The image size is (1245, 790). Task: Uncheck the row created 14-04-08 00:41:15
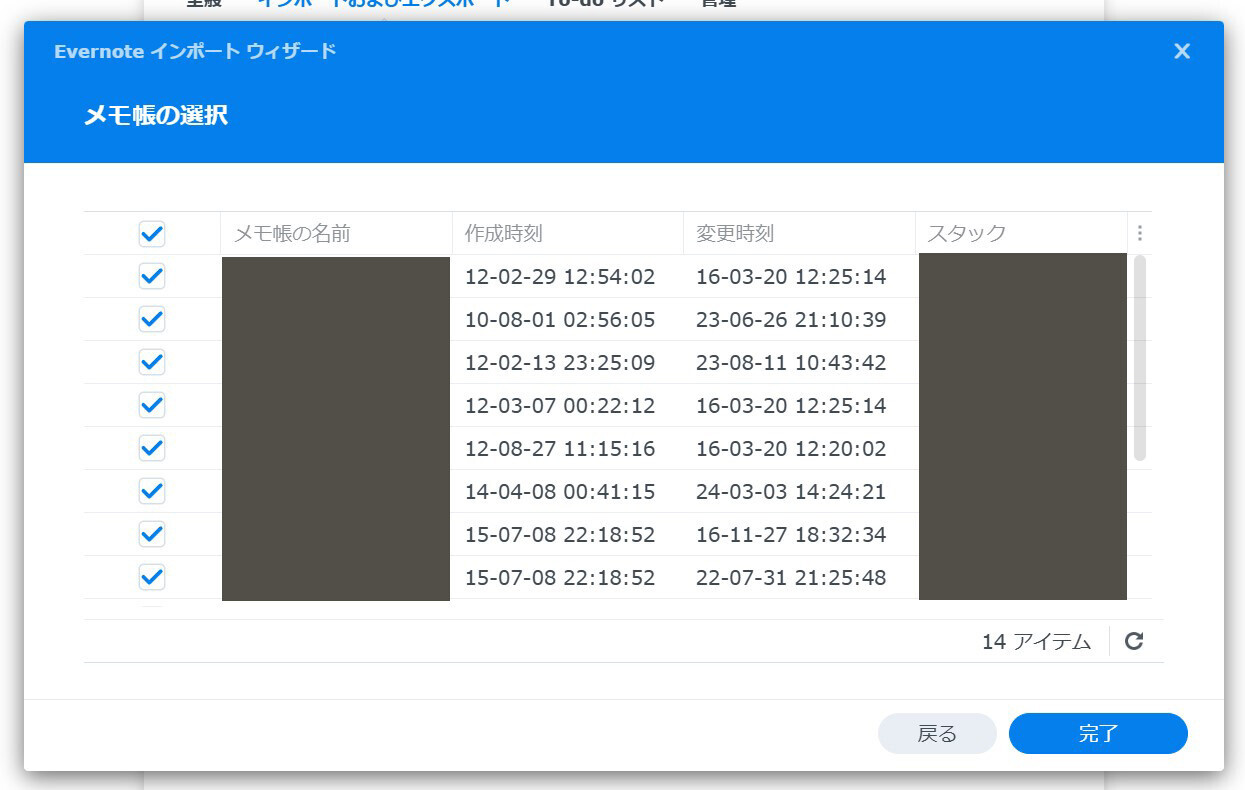pos(152,491)
